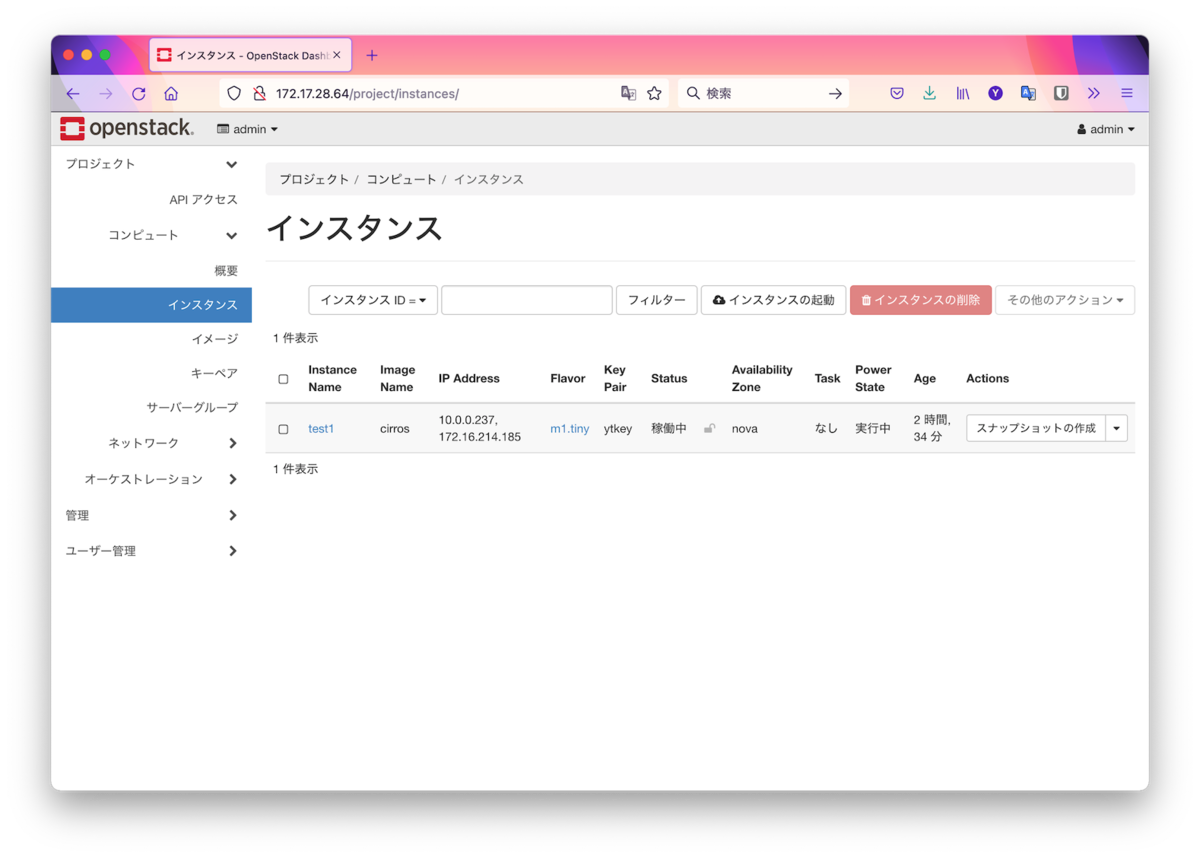Click the search go arrow

pos(835,93)
